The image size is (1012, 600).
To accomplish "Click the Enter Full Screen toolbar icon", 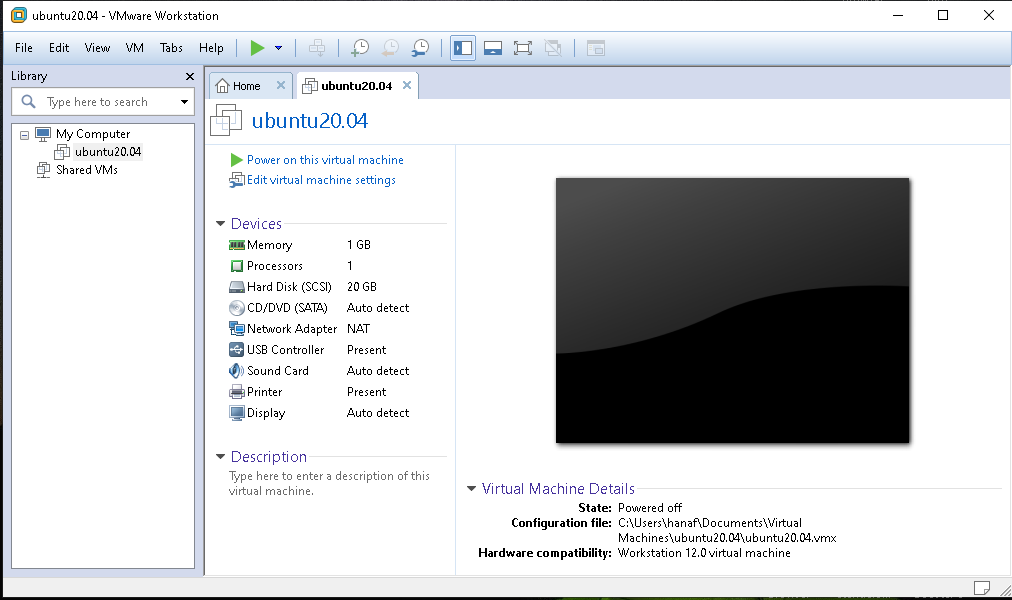I will point(523,48).
